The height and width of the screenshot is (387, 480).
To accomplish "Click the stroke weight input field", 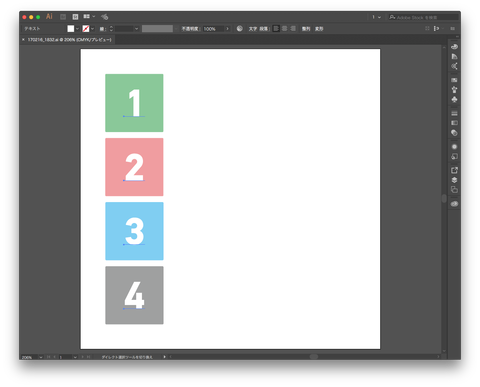I will point(124,29).
